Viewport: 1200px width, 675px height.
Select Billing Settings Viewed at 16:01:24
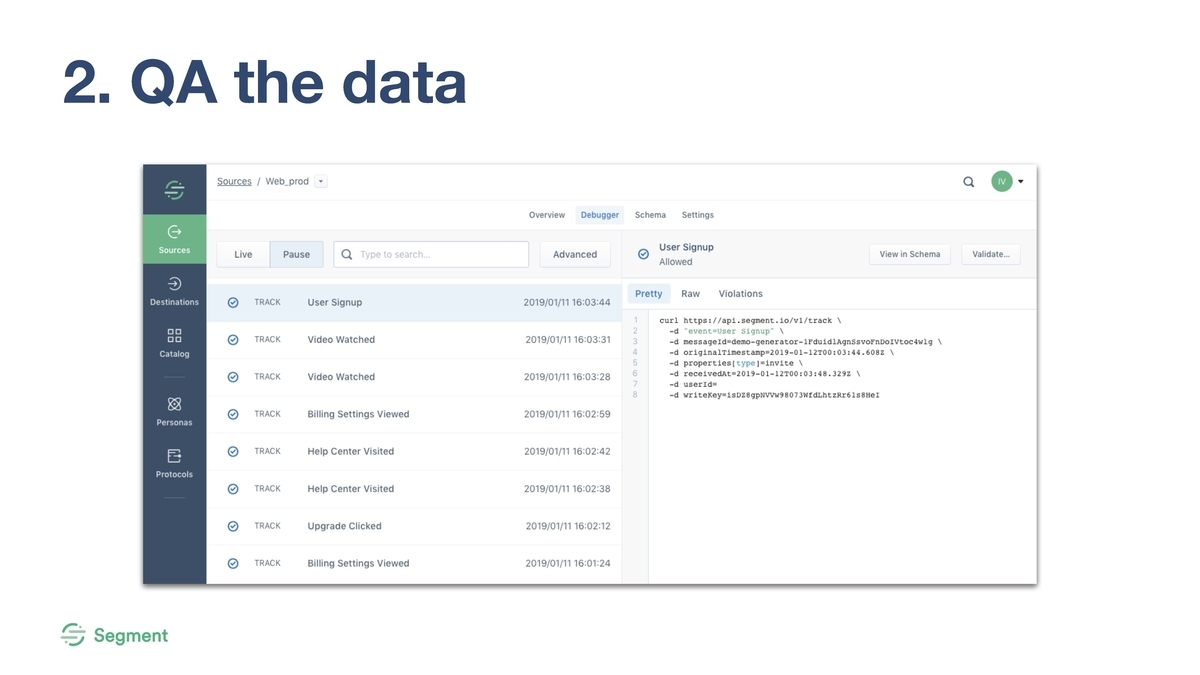(358, 563)
